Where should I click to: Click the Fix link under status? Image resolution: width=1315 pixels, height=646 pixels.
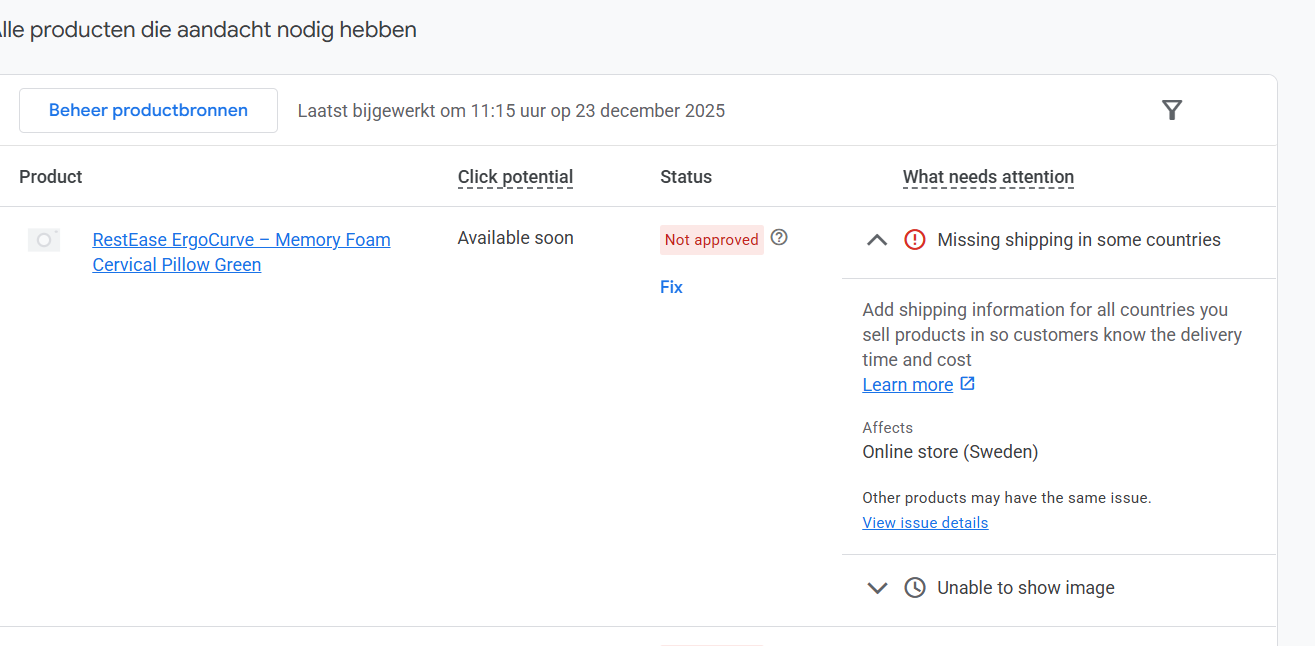click(x=671, y=287)
